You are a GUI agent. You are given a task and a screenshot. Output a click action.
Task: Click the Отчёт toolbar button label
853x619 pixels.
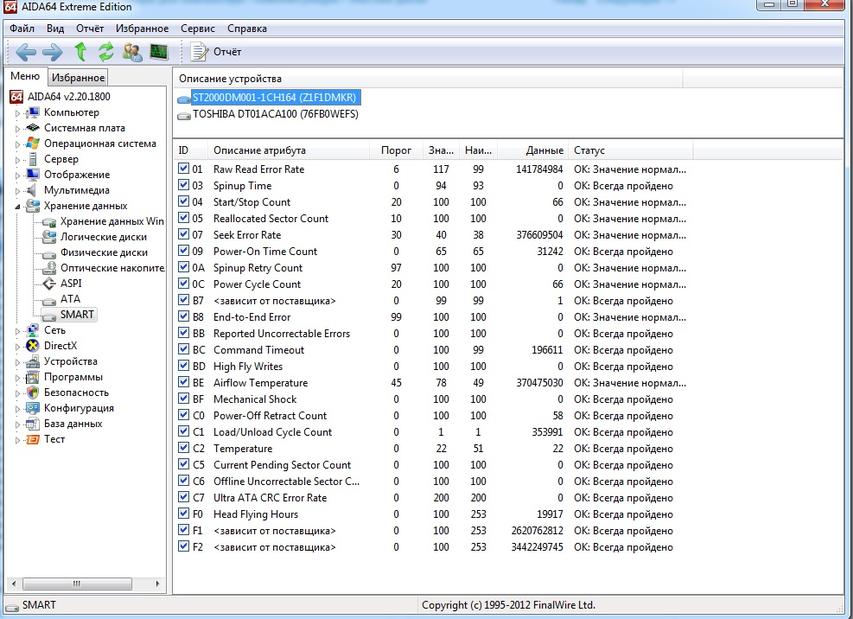pos(227,52)
